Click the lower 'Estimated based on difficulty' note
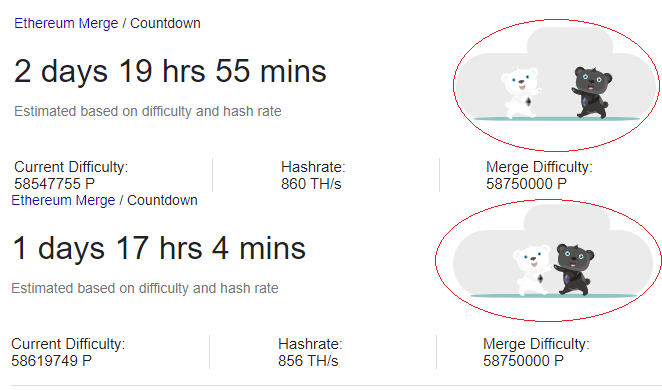This screenshot has height=390, width=662. click(x=145, y=288)
